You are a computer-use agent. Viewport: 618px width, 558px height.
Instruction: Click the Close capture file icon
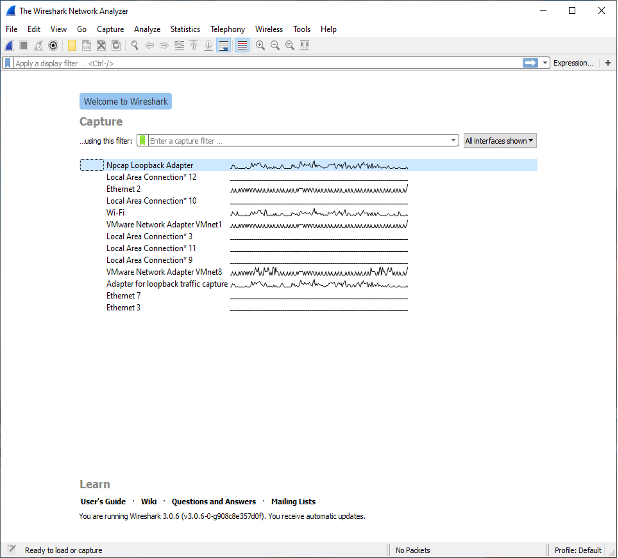tap(101, 46)
